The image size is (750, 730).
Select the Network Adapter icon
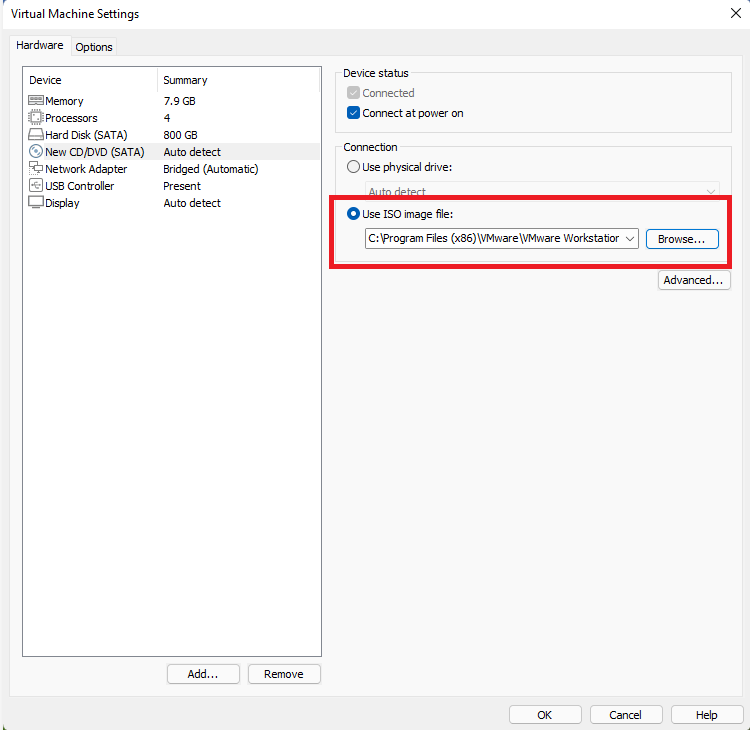click(x=36, y=169)
